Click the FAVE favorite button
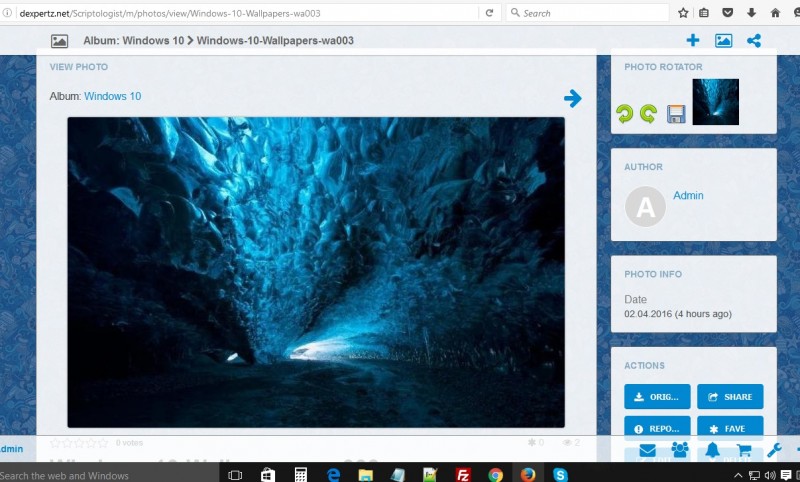 click(730, 428)
